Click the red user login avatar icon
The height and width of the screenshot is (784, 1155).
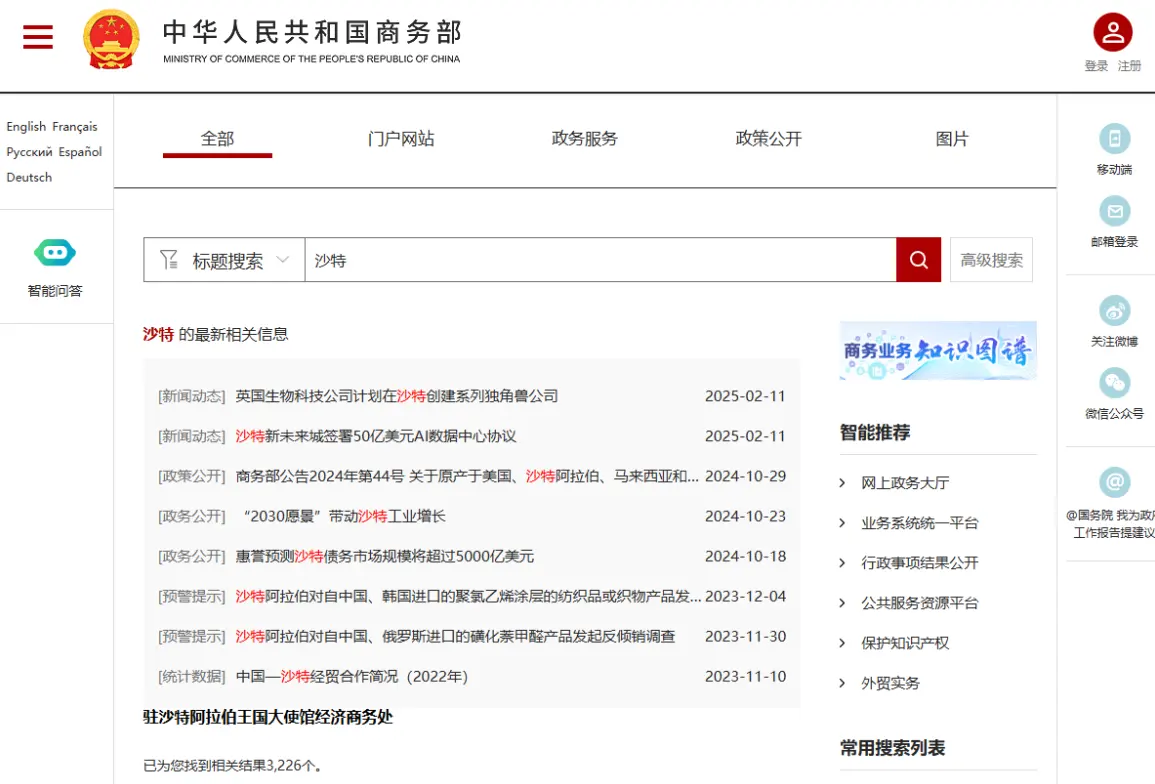pyautogui.click(x=1112, y=32)
